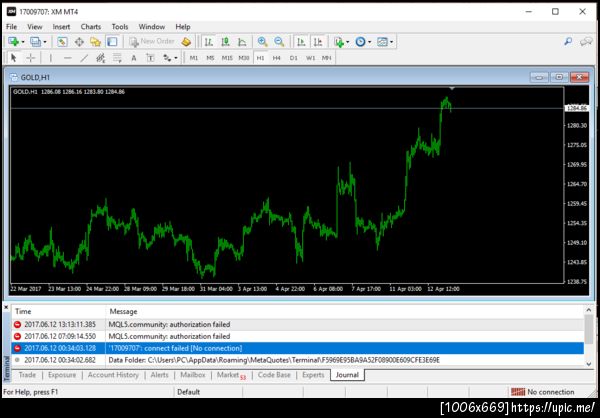
Task: Select the Arrows objects icon
Action: point(167,58)
